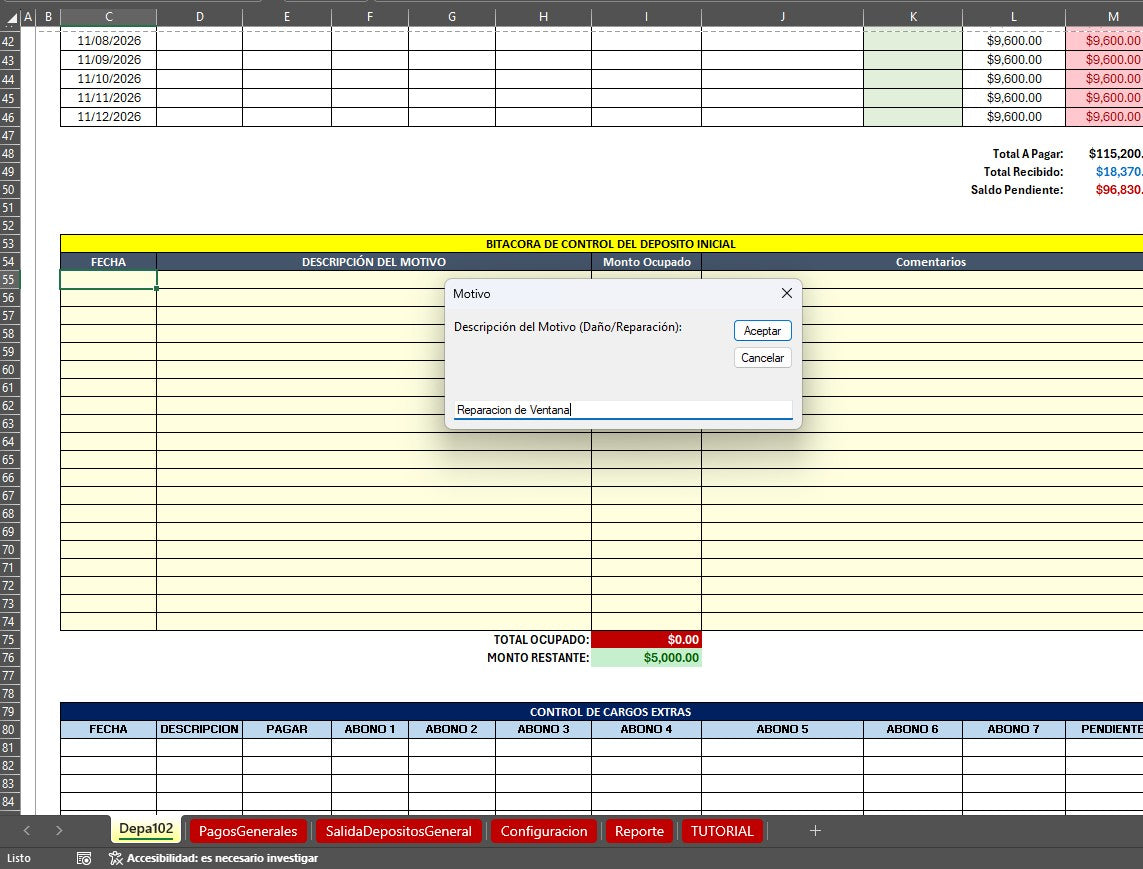Screen dimensions: 1143x869
Task: Click the red TOTAL OCUPADO amount cell
Action: [x=646, y=639]
